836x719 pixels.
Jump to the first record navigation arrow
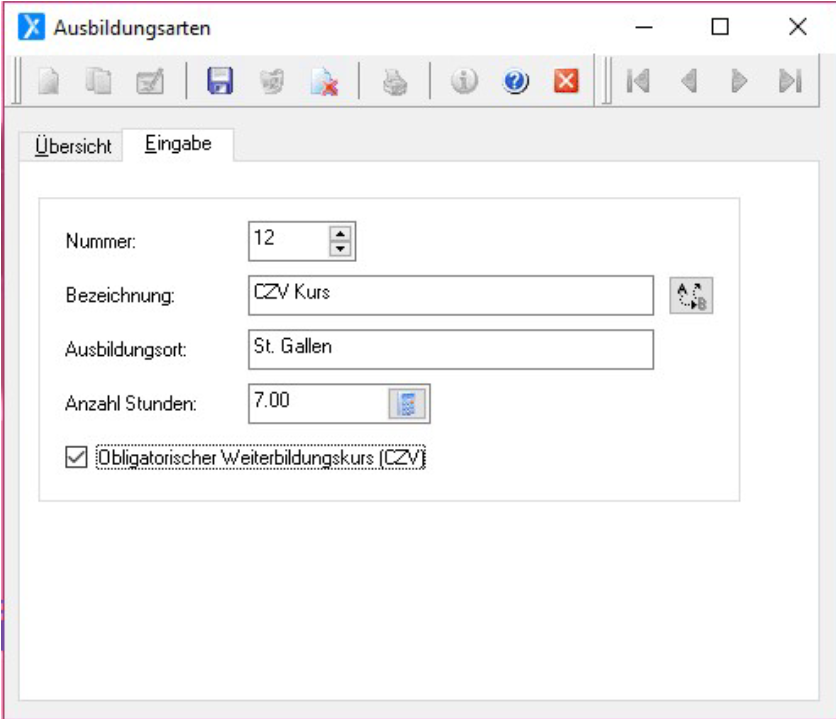pos(636,83)
